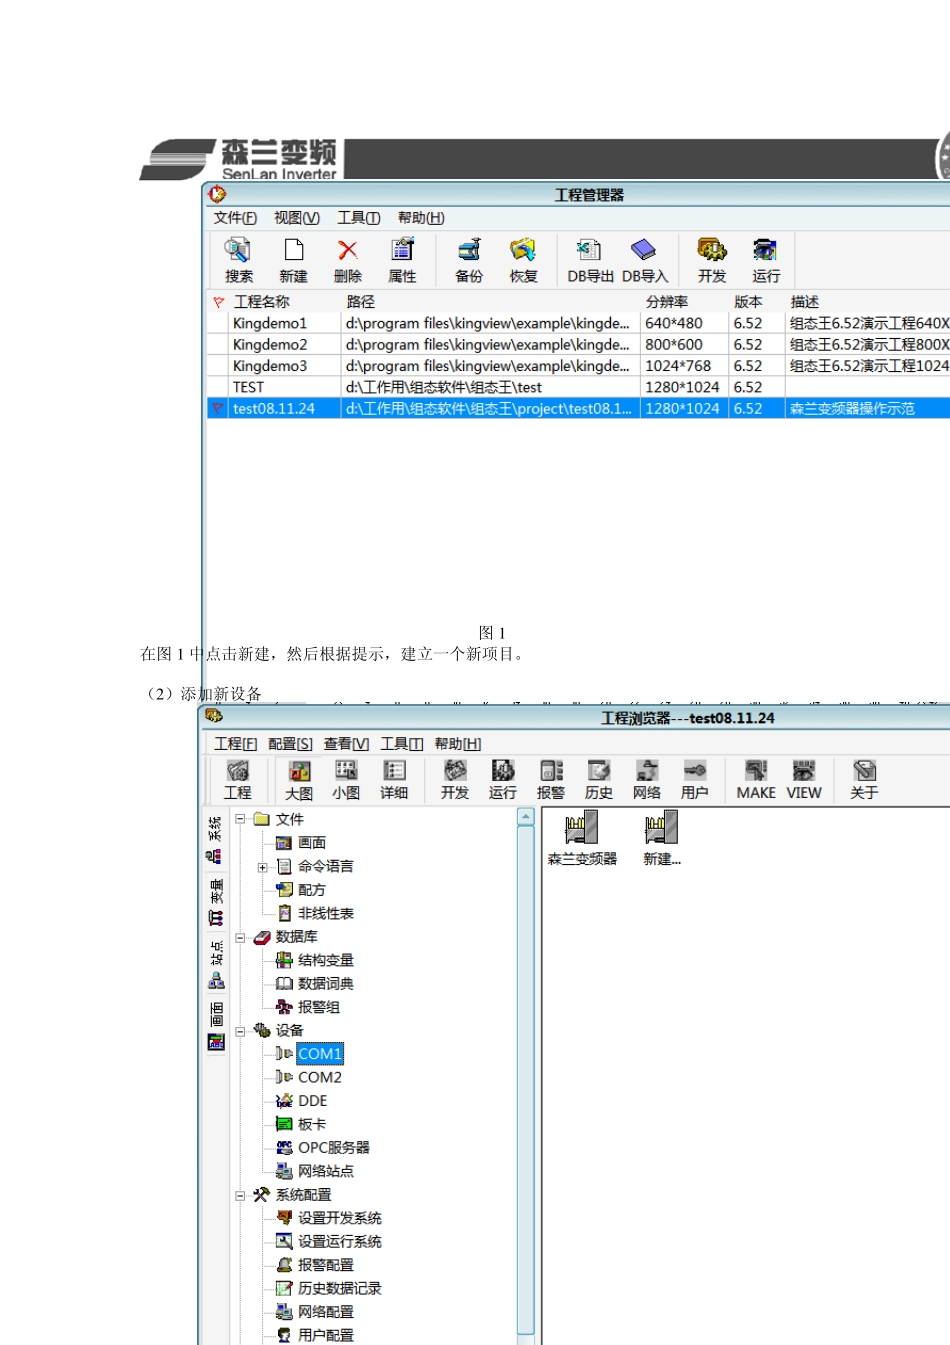The height and width of the screenshot is (1345, 950).
Task: Click the 工程 icon in 工程浏览器 toolbar
Action: coord(238,780)
